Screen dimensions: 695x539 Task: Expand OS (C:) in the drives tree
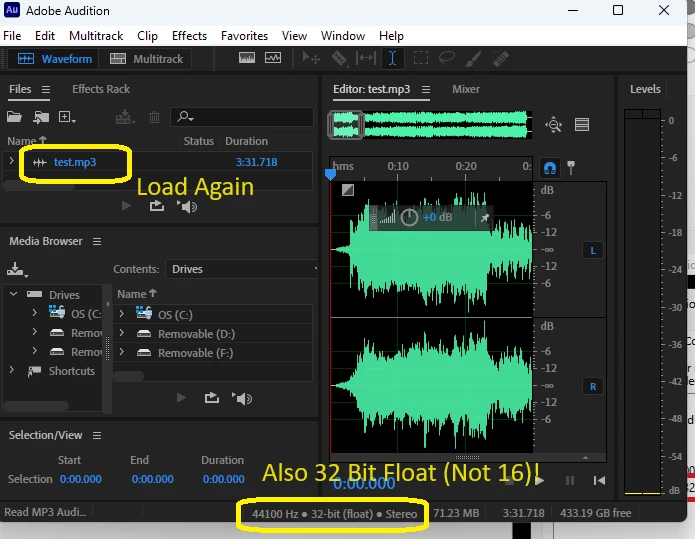(x=35, y=313)
